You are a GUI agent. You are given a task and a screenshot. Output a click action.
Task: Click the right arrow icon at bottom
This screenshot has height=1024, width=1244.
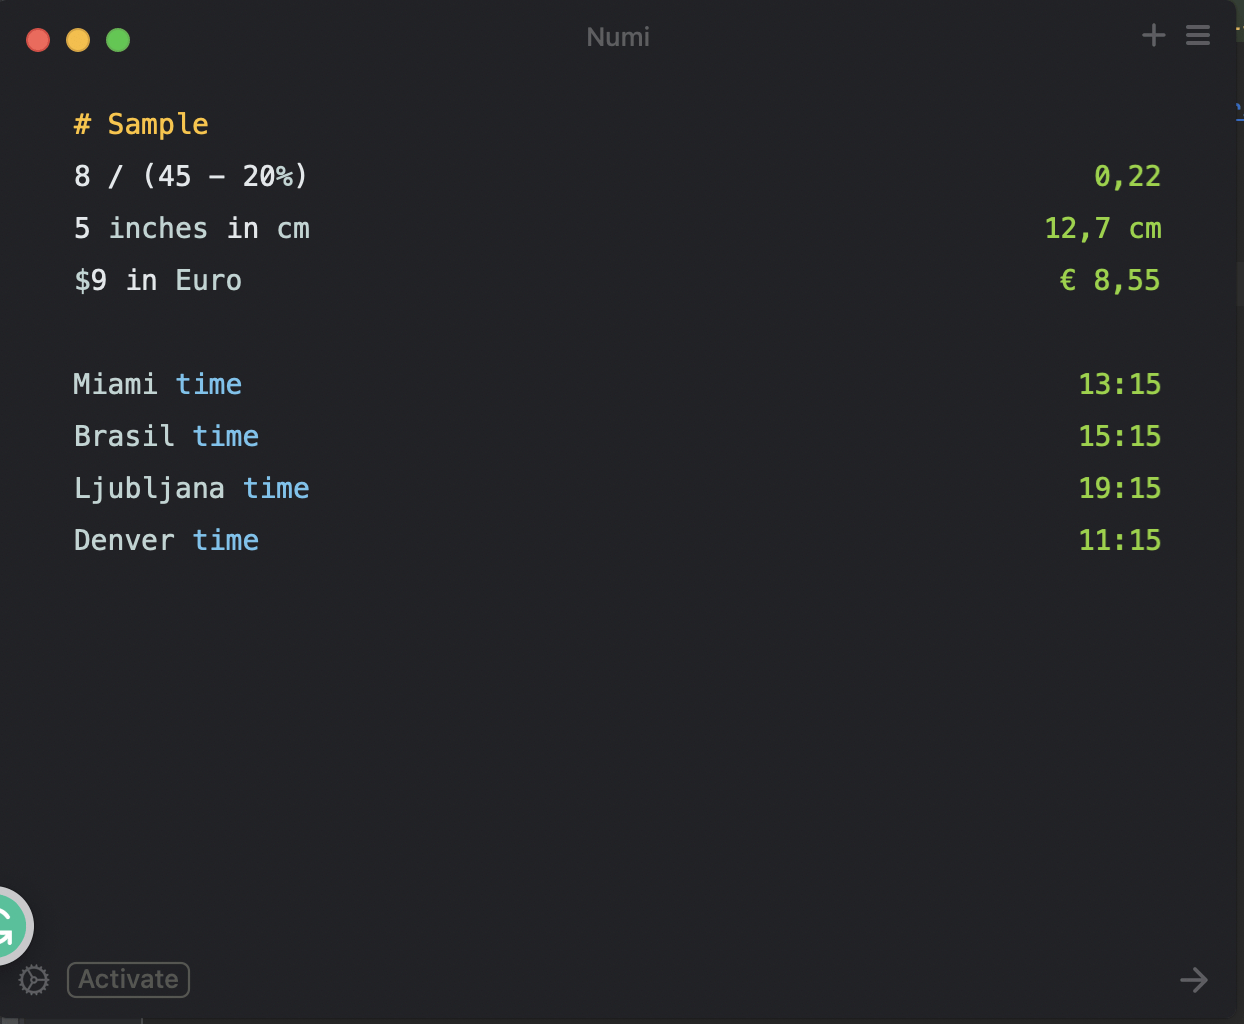[x=1193, y=979]
